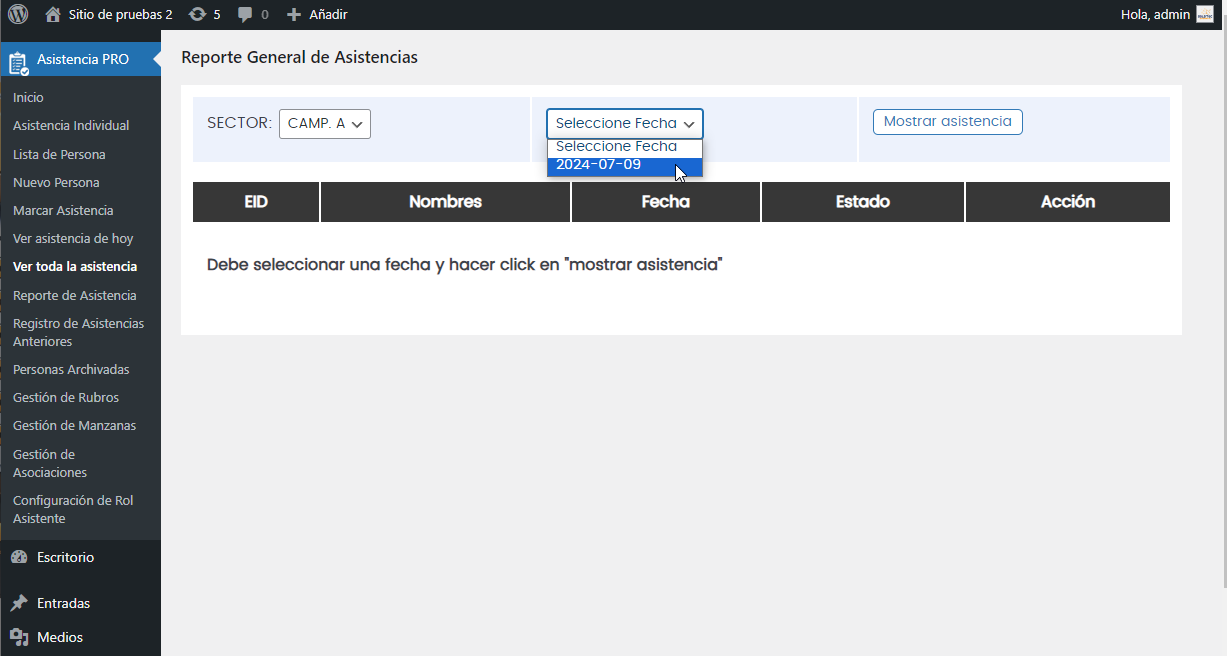The width and height of the screenshot is (1227, 656).
Task: Open the comments bubble icon
Action: pos(245,15)
